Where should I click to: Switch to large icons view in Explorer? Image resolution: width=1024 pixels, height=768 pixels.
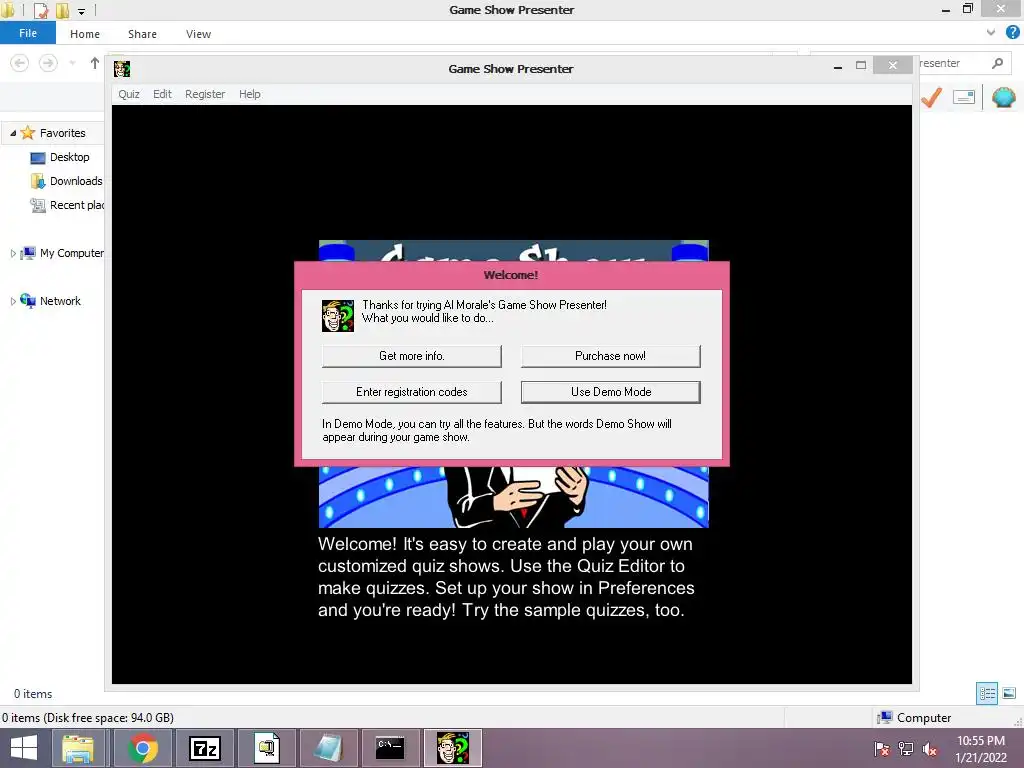1009,693
